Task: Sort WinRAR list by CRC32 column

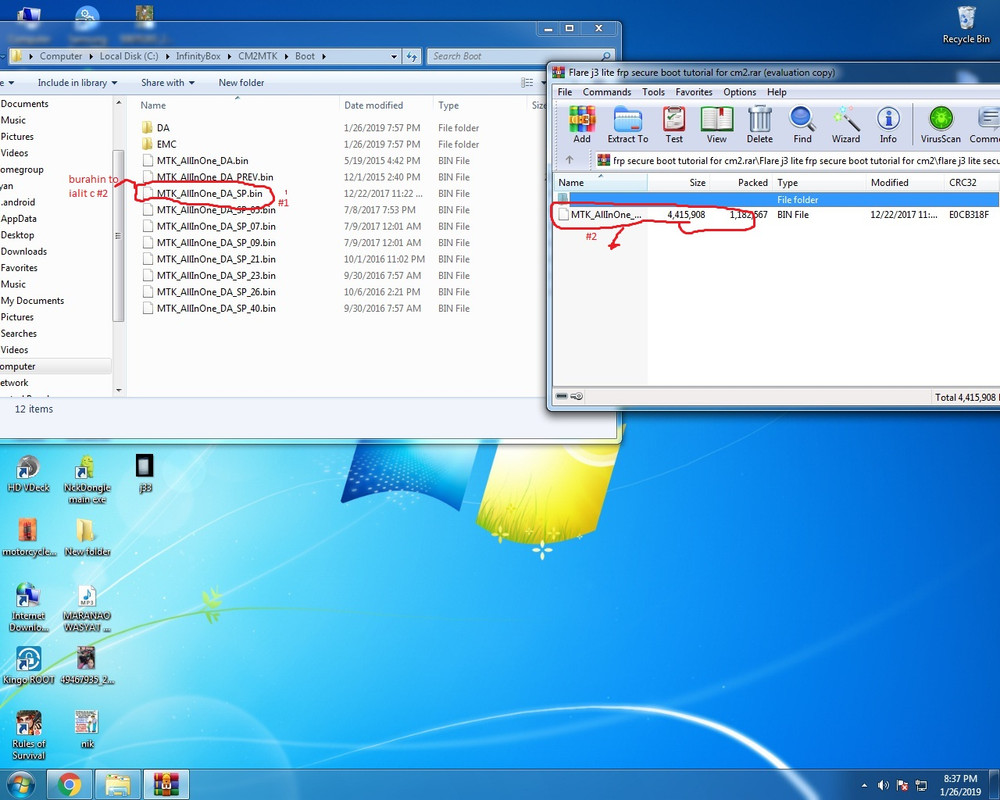Action: 962,182
